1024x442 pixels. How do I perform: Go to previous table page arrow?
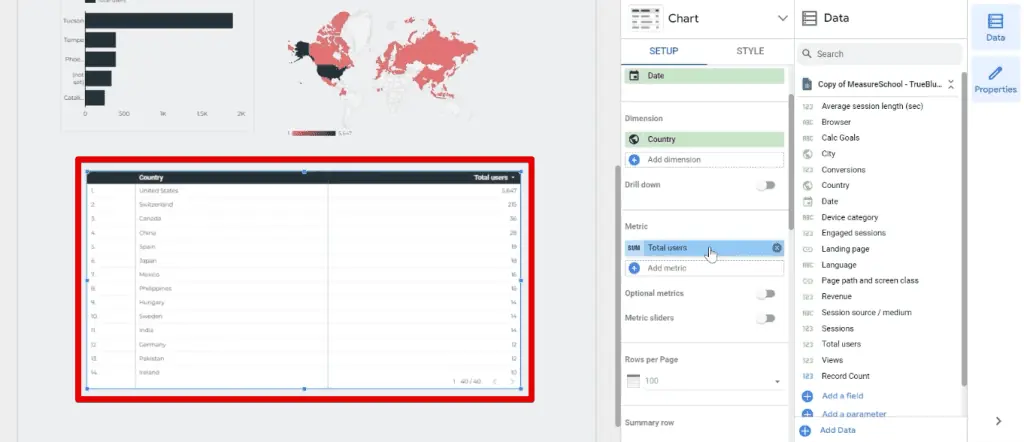pyautogui.click(x=494, y=381)
